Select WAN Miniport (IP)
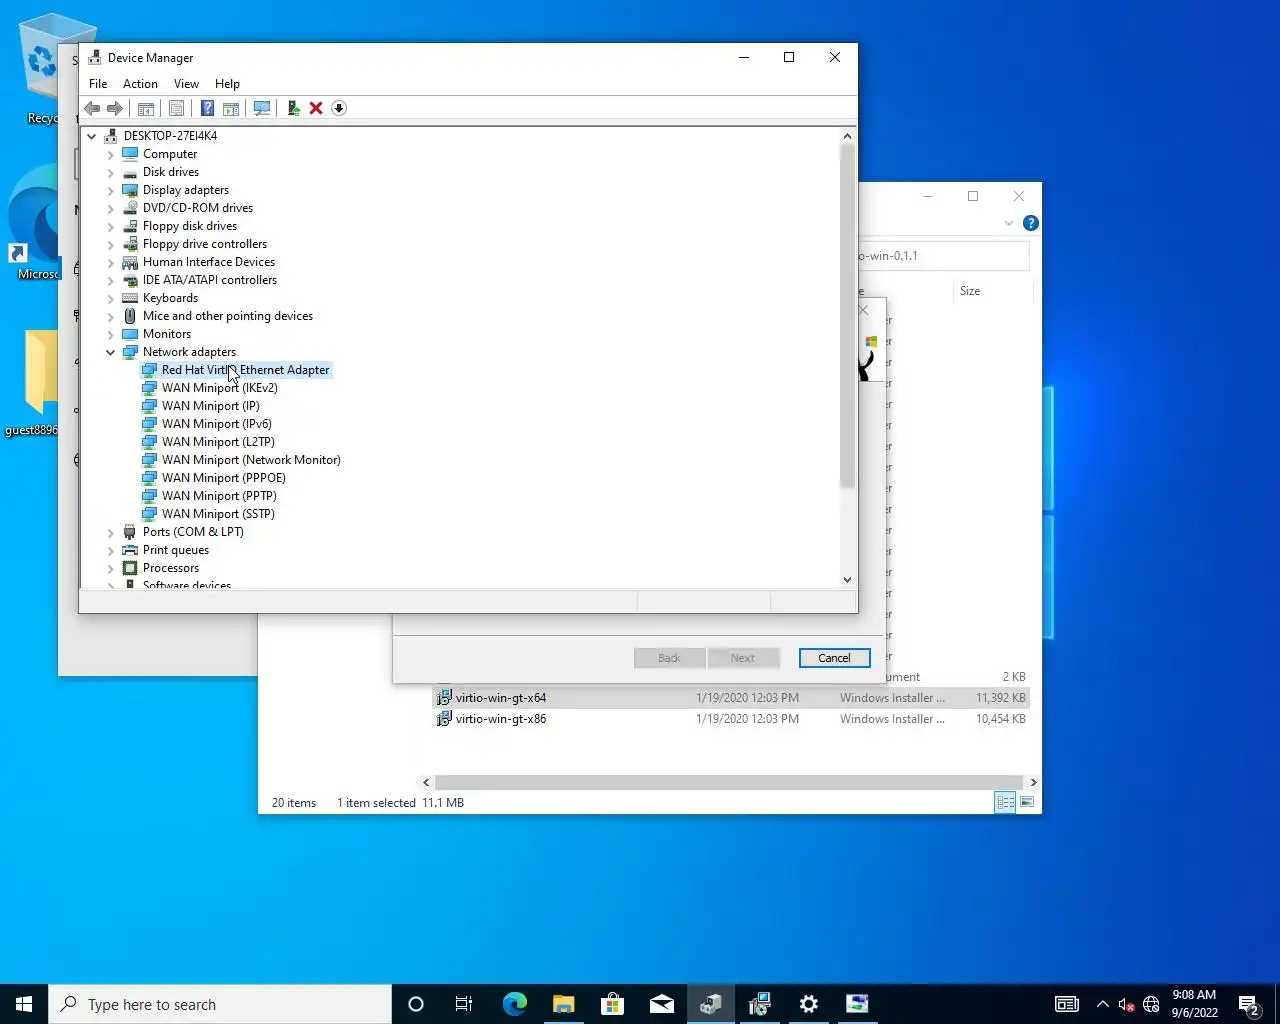This screenshot has width=1280, height=1024. click(211, 406)
